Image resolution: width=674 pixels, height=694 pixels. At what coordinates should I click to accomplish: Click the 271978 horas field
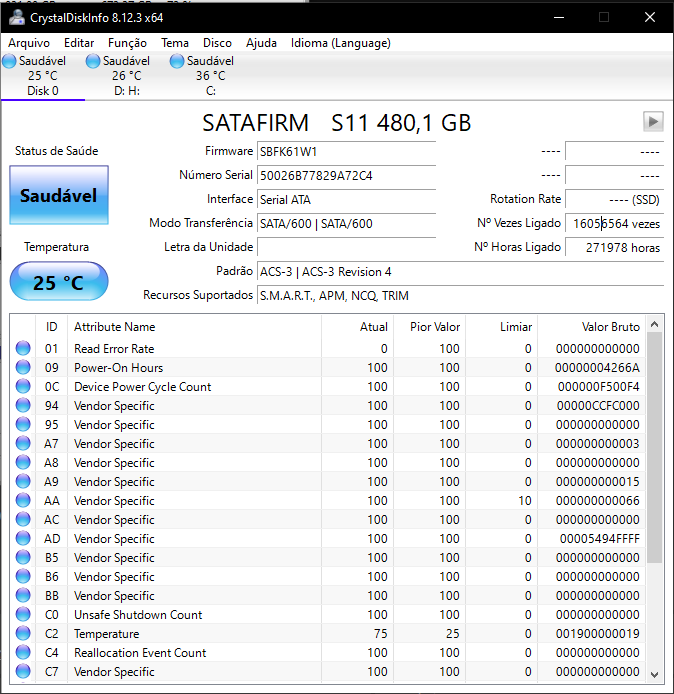click(x=615, y=247)
